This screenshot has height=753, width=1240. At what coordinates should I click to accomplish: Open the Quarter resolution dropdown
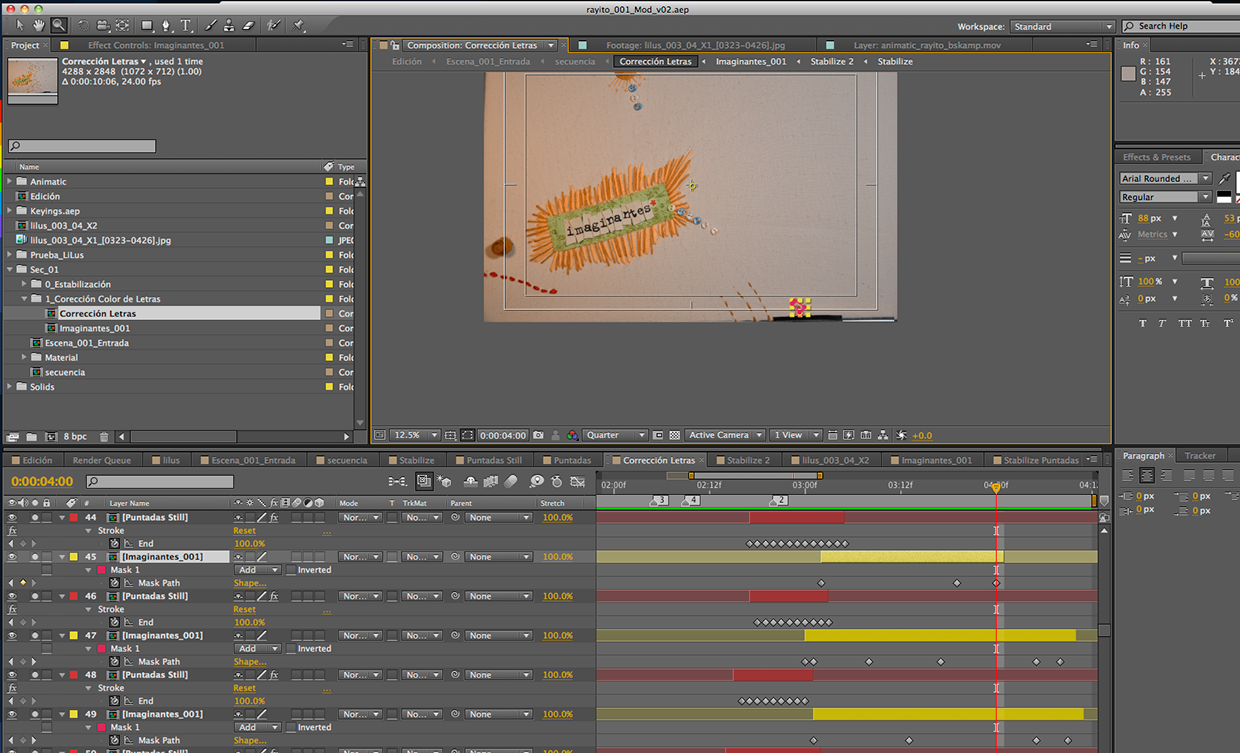coord(615,436)
